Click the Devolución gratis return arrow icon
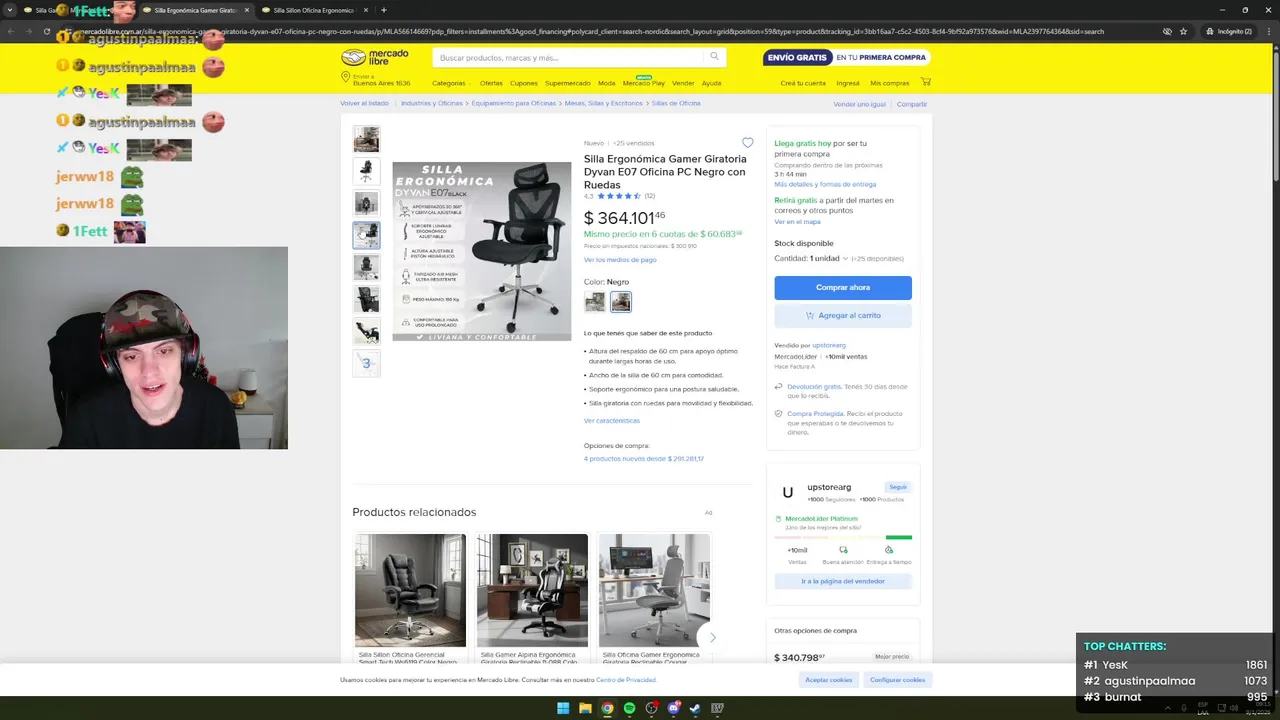Screen dimensions: 1280x720 coord(778,386)
